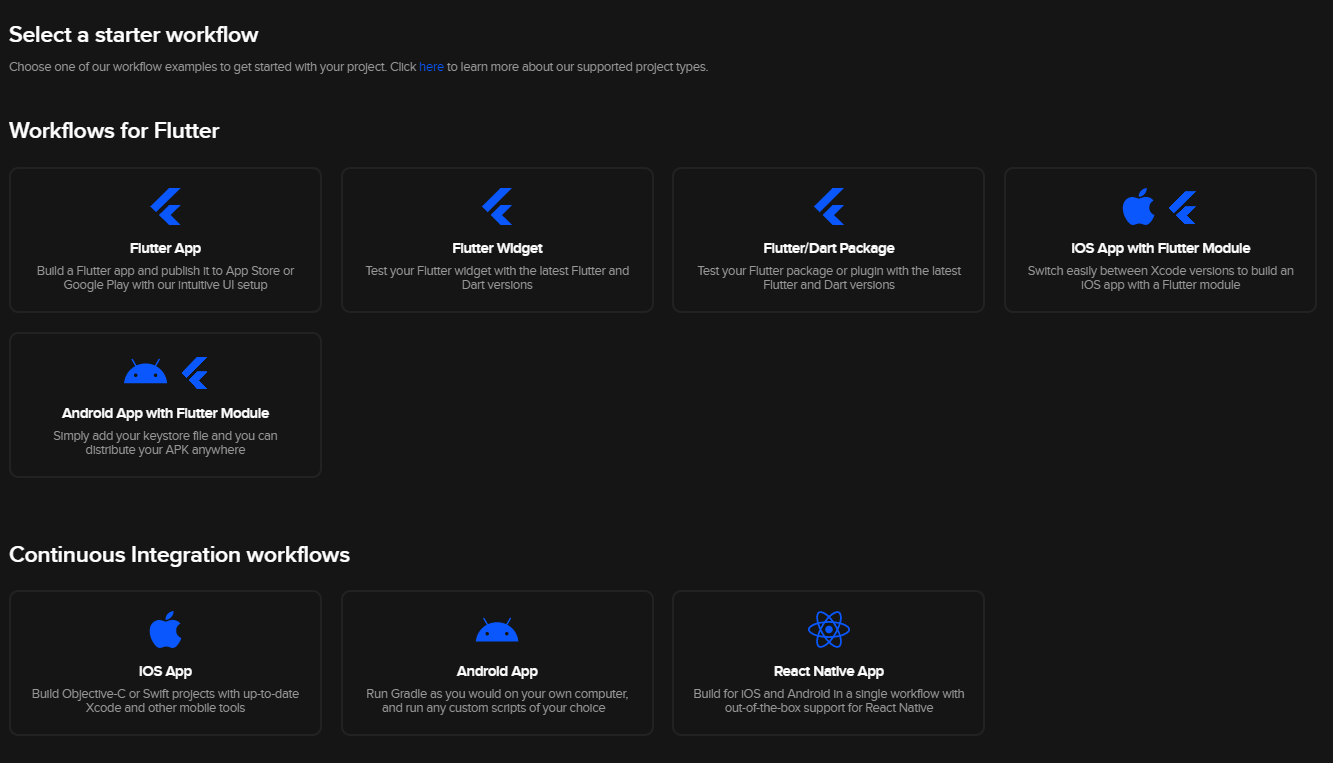Click description 'Build a Flutter app and publish it to App Store'
Viewport: 1333px width, 763px height.
[165, 278]
